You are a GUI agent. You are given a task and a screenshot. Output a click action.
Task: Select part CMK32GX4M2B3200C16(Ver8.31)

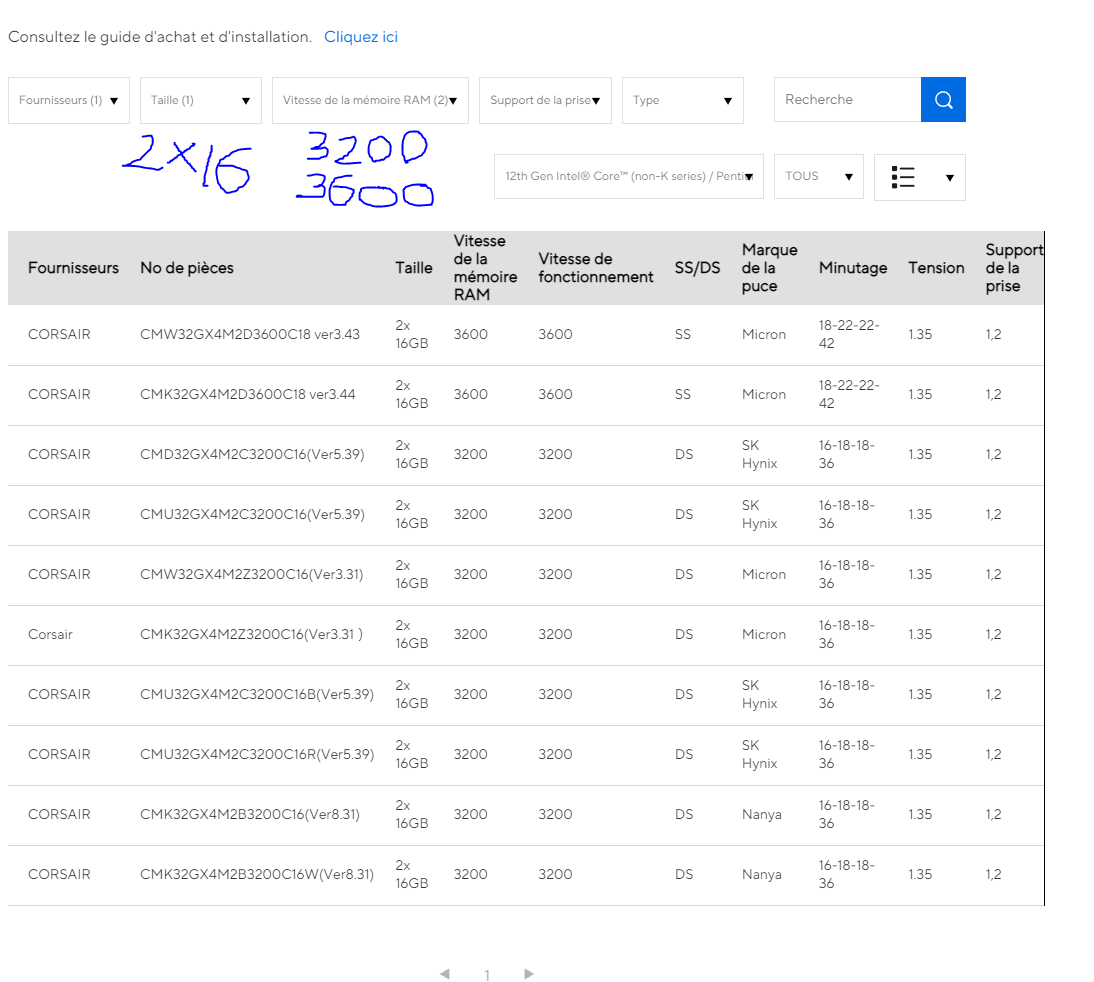click(250, 814)
